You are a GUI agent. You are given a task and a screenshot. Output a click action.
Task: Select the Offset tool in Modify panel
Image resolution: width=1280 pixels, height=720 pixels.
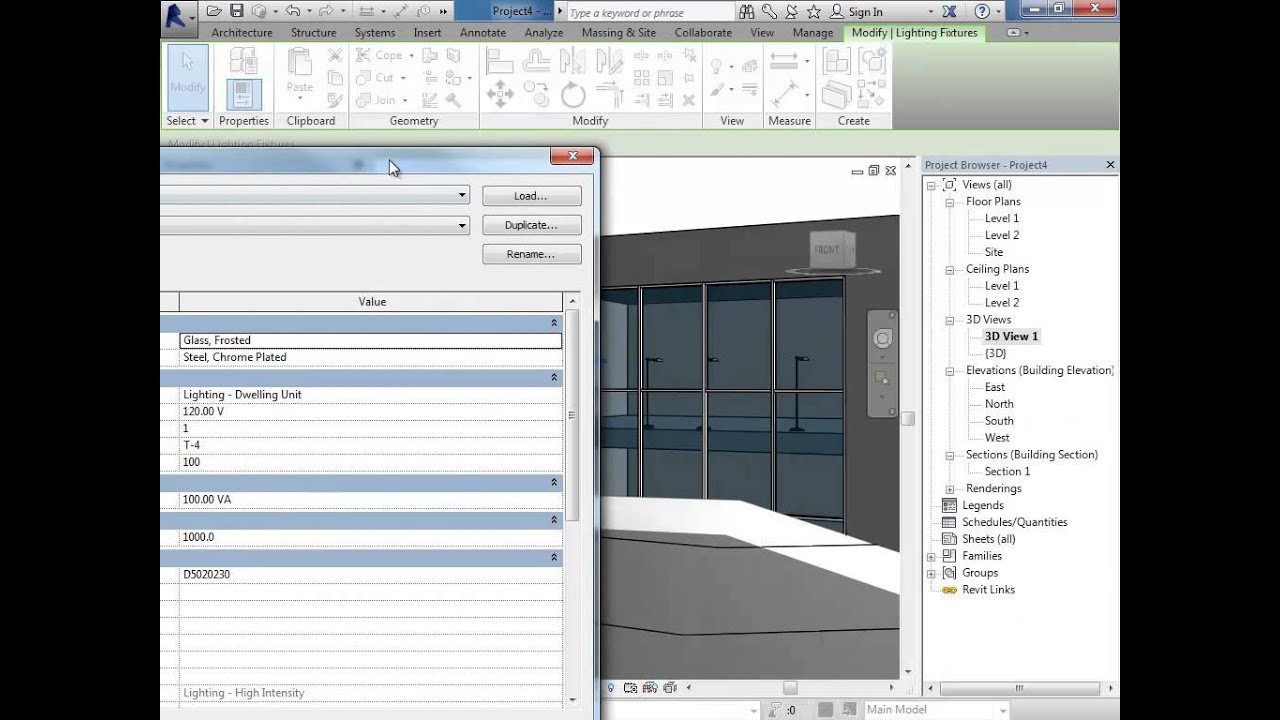537,62
